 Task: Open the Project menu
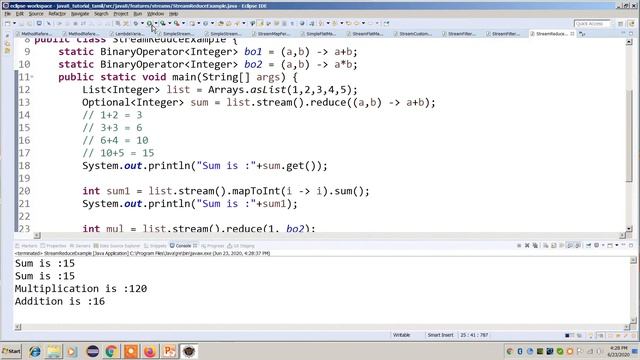click(121, 13)
